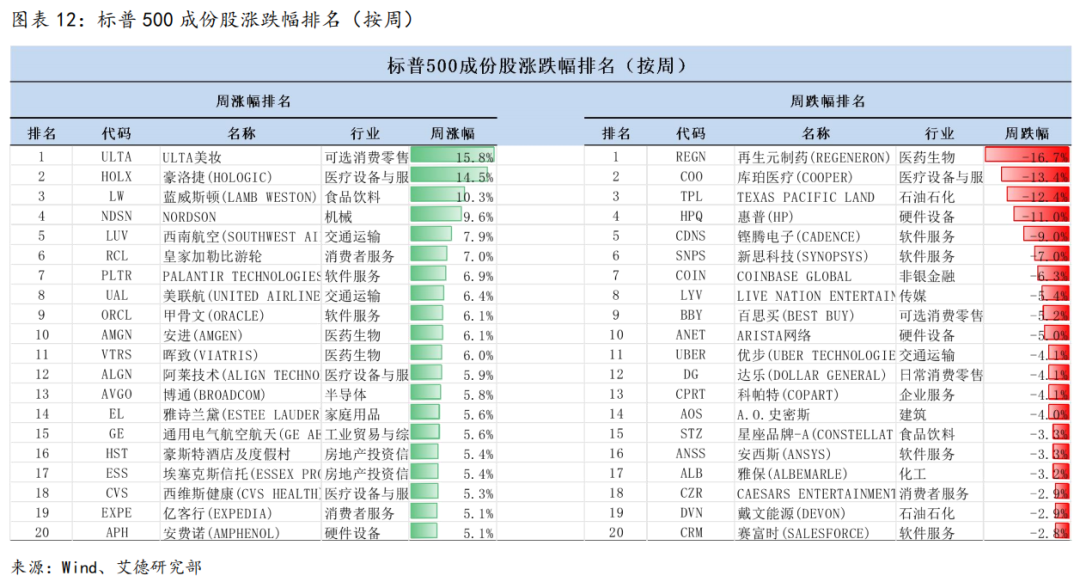Viewport: 1080px width, 588px height.
Task: Click 甲骨文(ORACLE) name cell
Action: click(x=214, y=315)
